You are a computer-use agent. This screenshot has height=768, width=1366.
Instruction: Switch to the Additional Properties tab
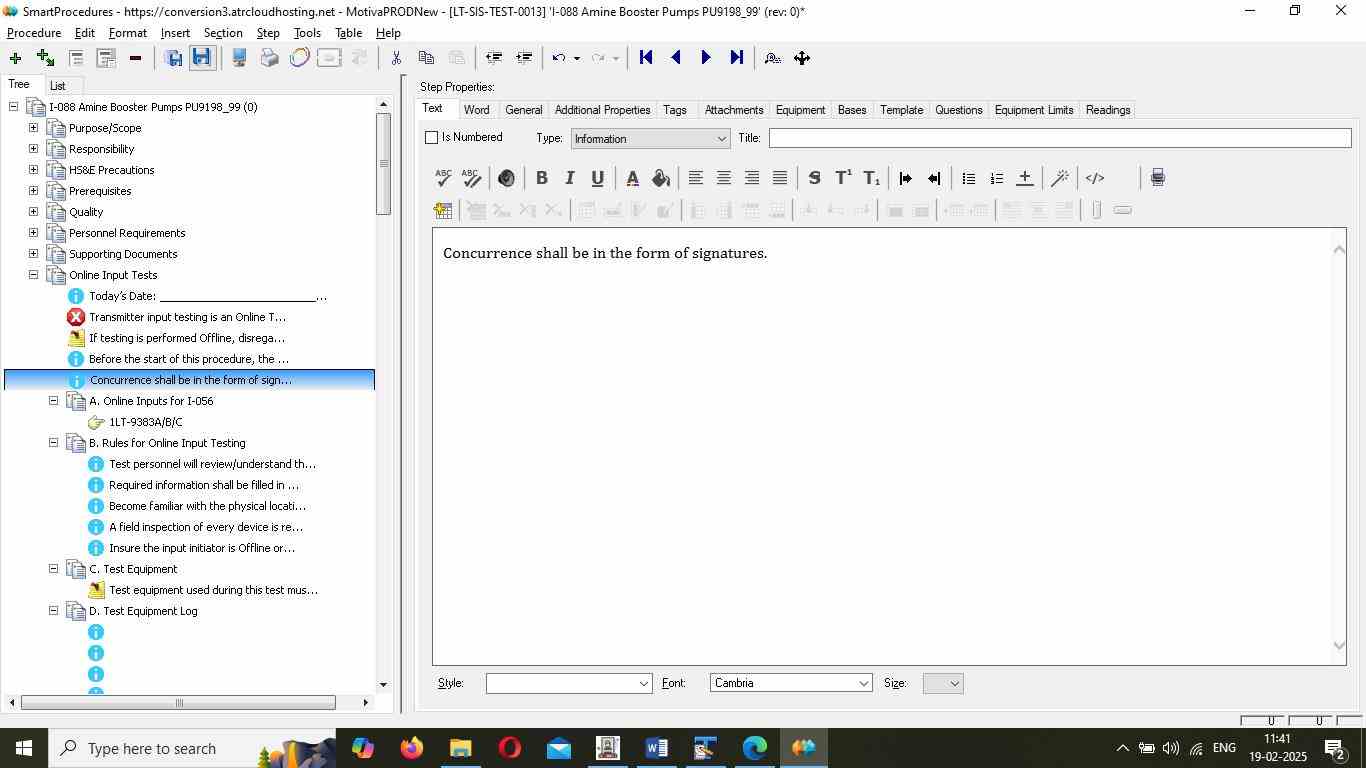pos(602,110)
